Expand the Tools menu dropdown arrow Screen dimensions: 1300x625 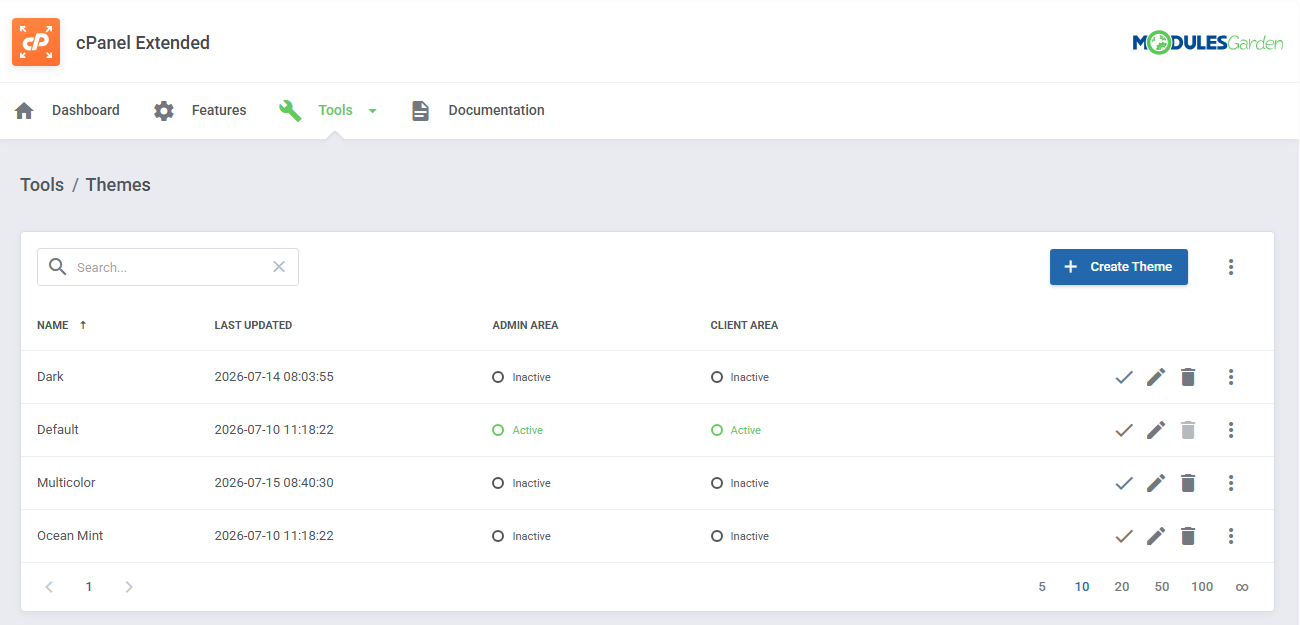(372, 111)
